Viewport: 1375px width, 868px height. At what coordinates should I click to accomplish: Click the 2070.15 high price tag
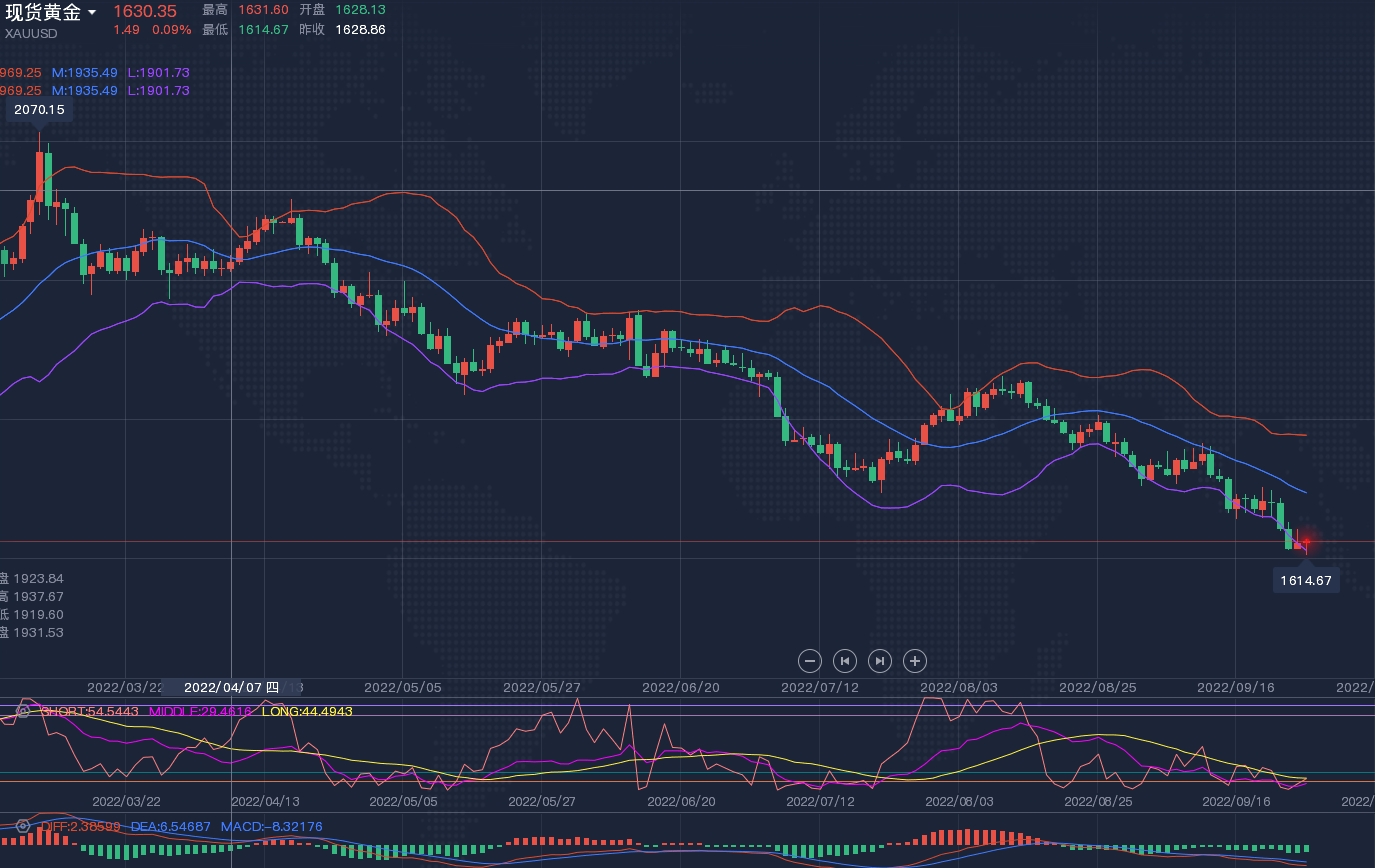40,110
